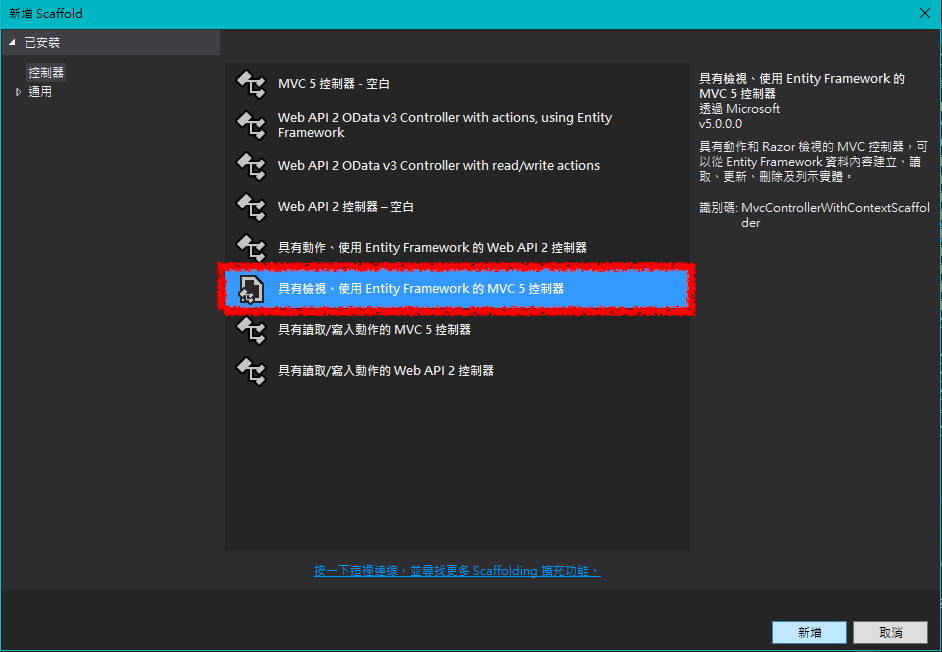942x652 pixels.
Task: Close the 新增 Scaffold dialog
Action: (x=924, y=13)
